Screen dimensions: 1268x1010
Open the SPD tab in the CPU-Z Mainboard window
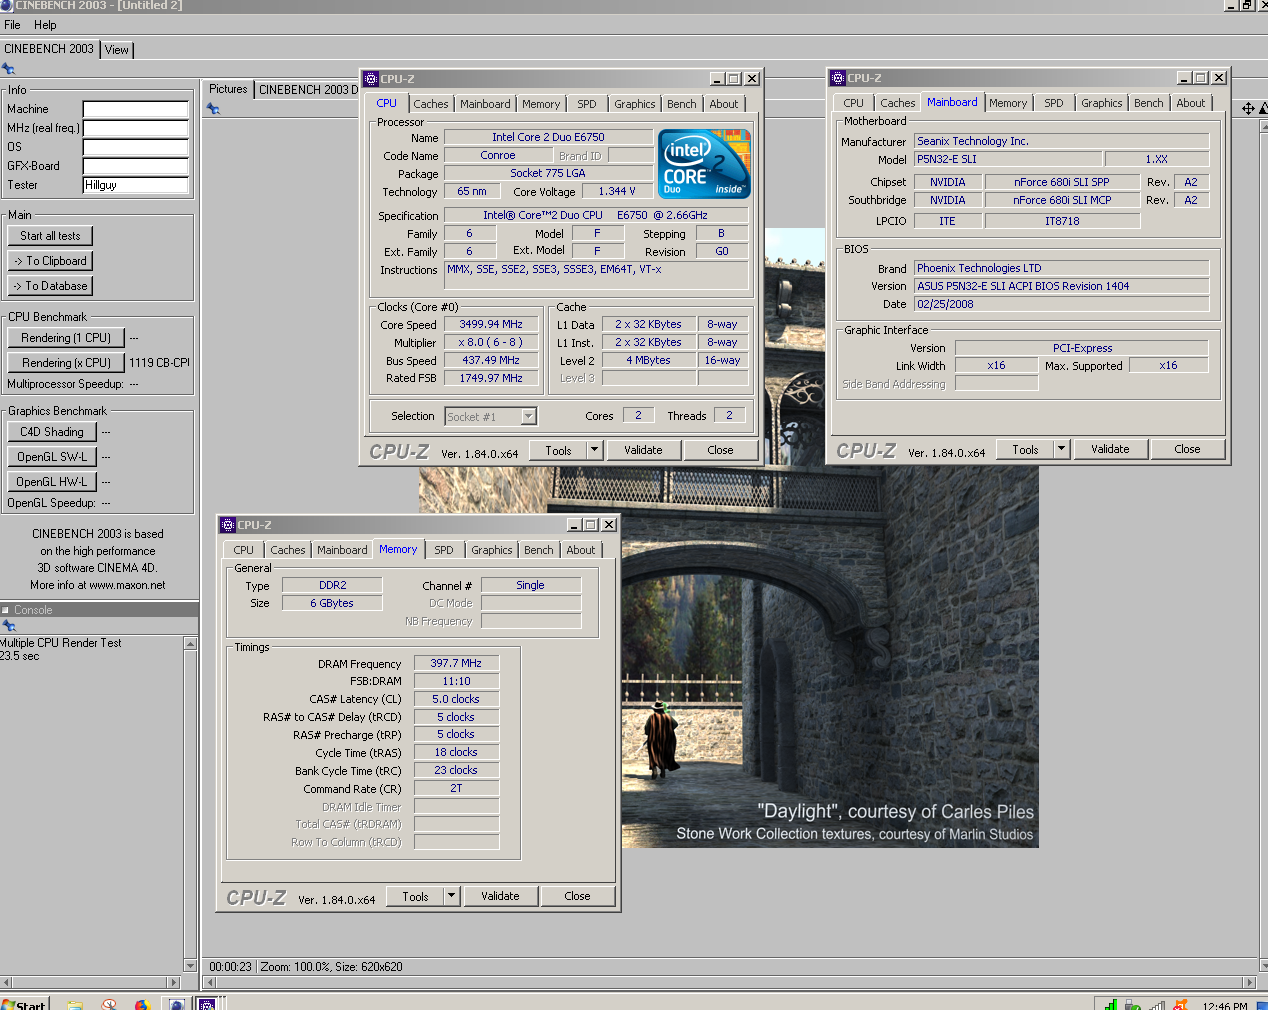click(x=1054, y=103)
